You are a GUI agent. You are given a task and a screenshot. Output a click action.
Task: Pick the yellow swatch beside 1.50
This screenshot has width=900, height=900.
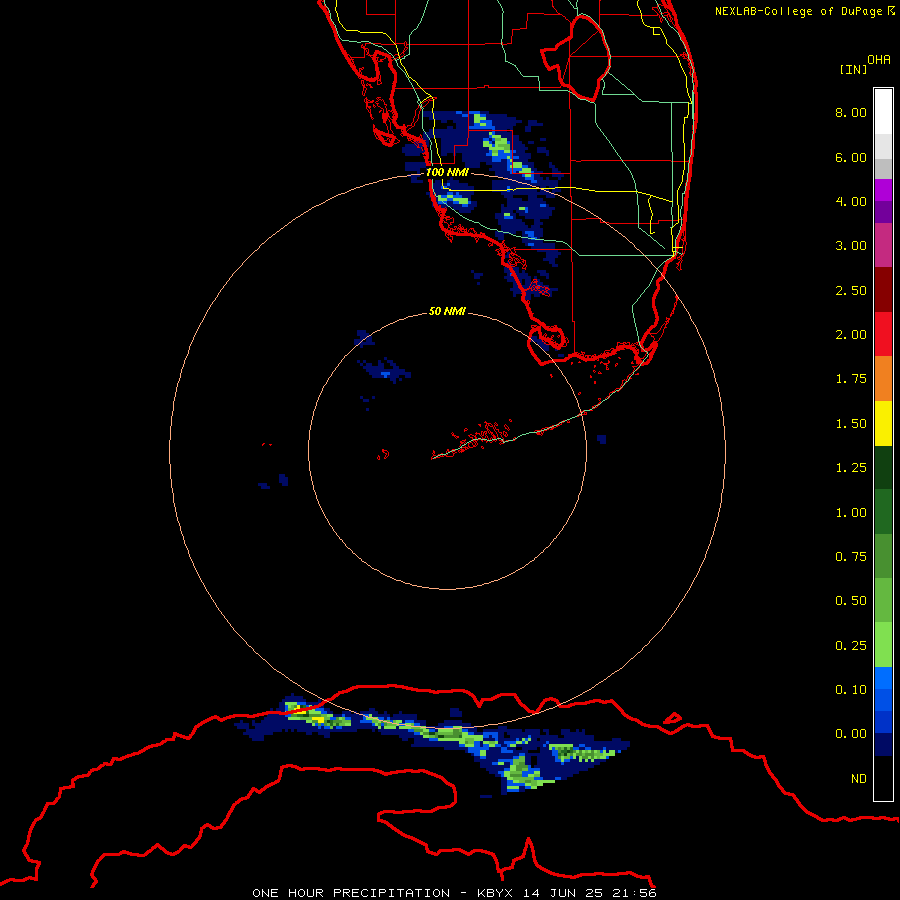[883, 423]
